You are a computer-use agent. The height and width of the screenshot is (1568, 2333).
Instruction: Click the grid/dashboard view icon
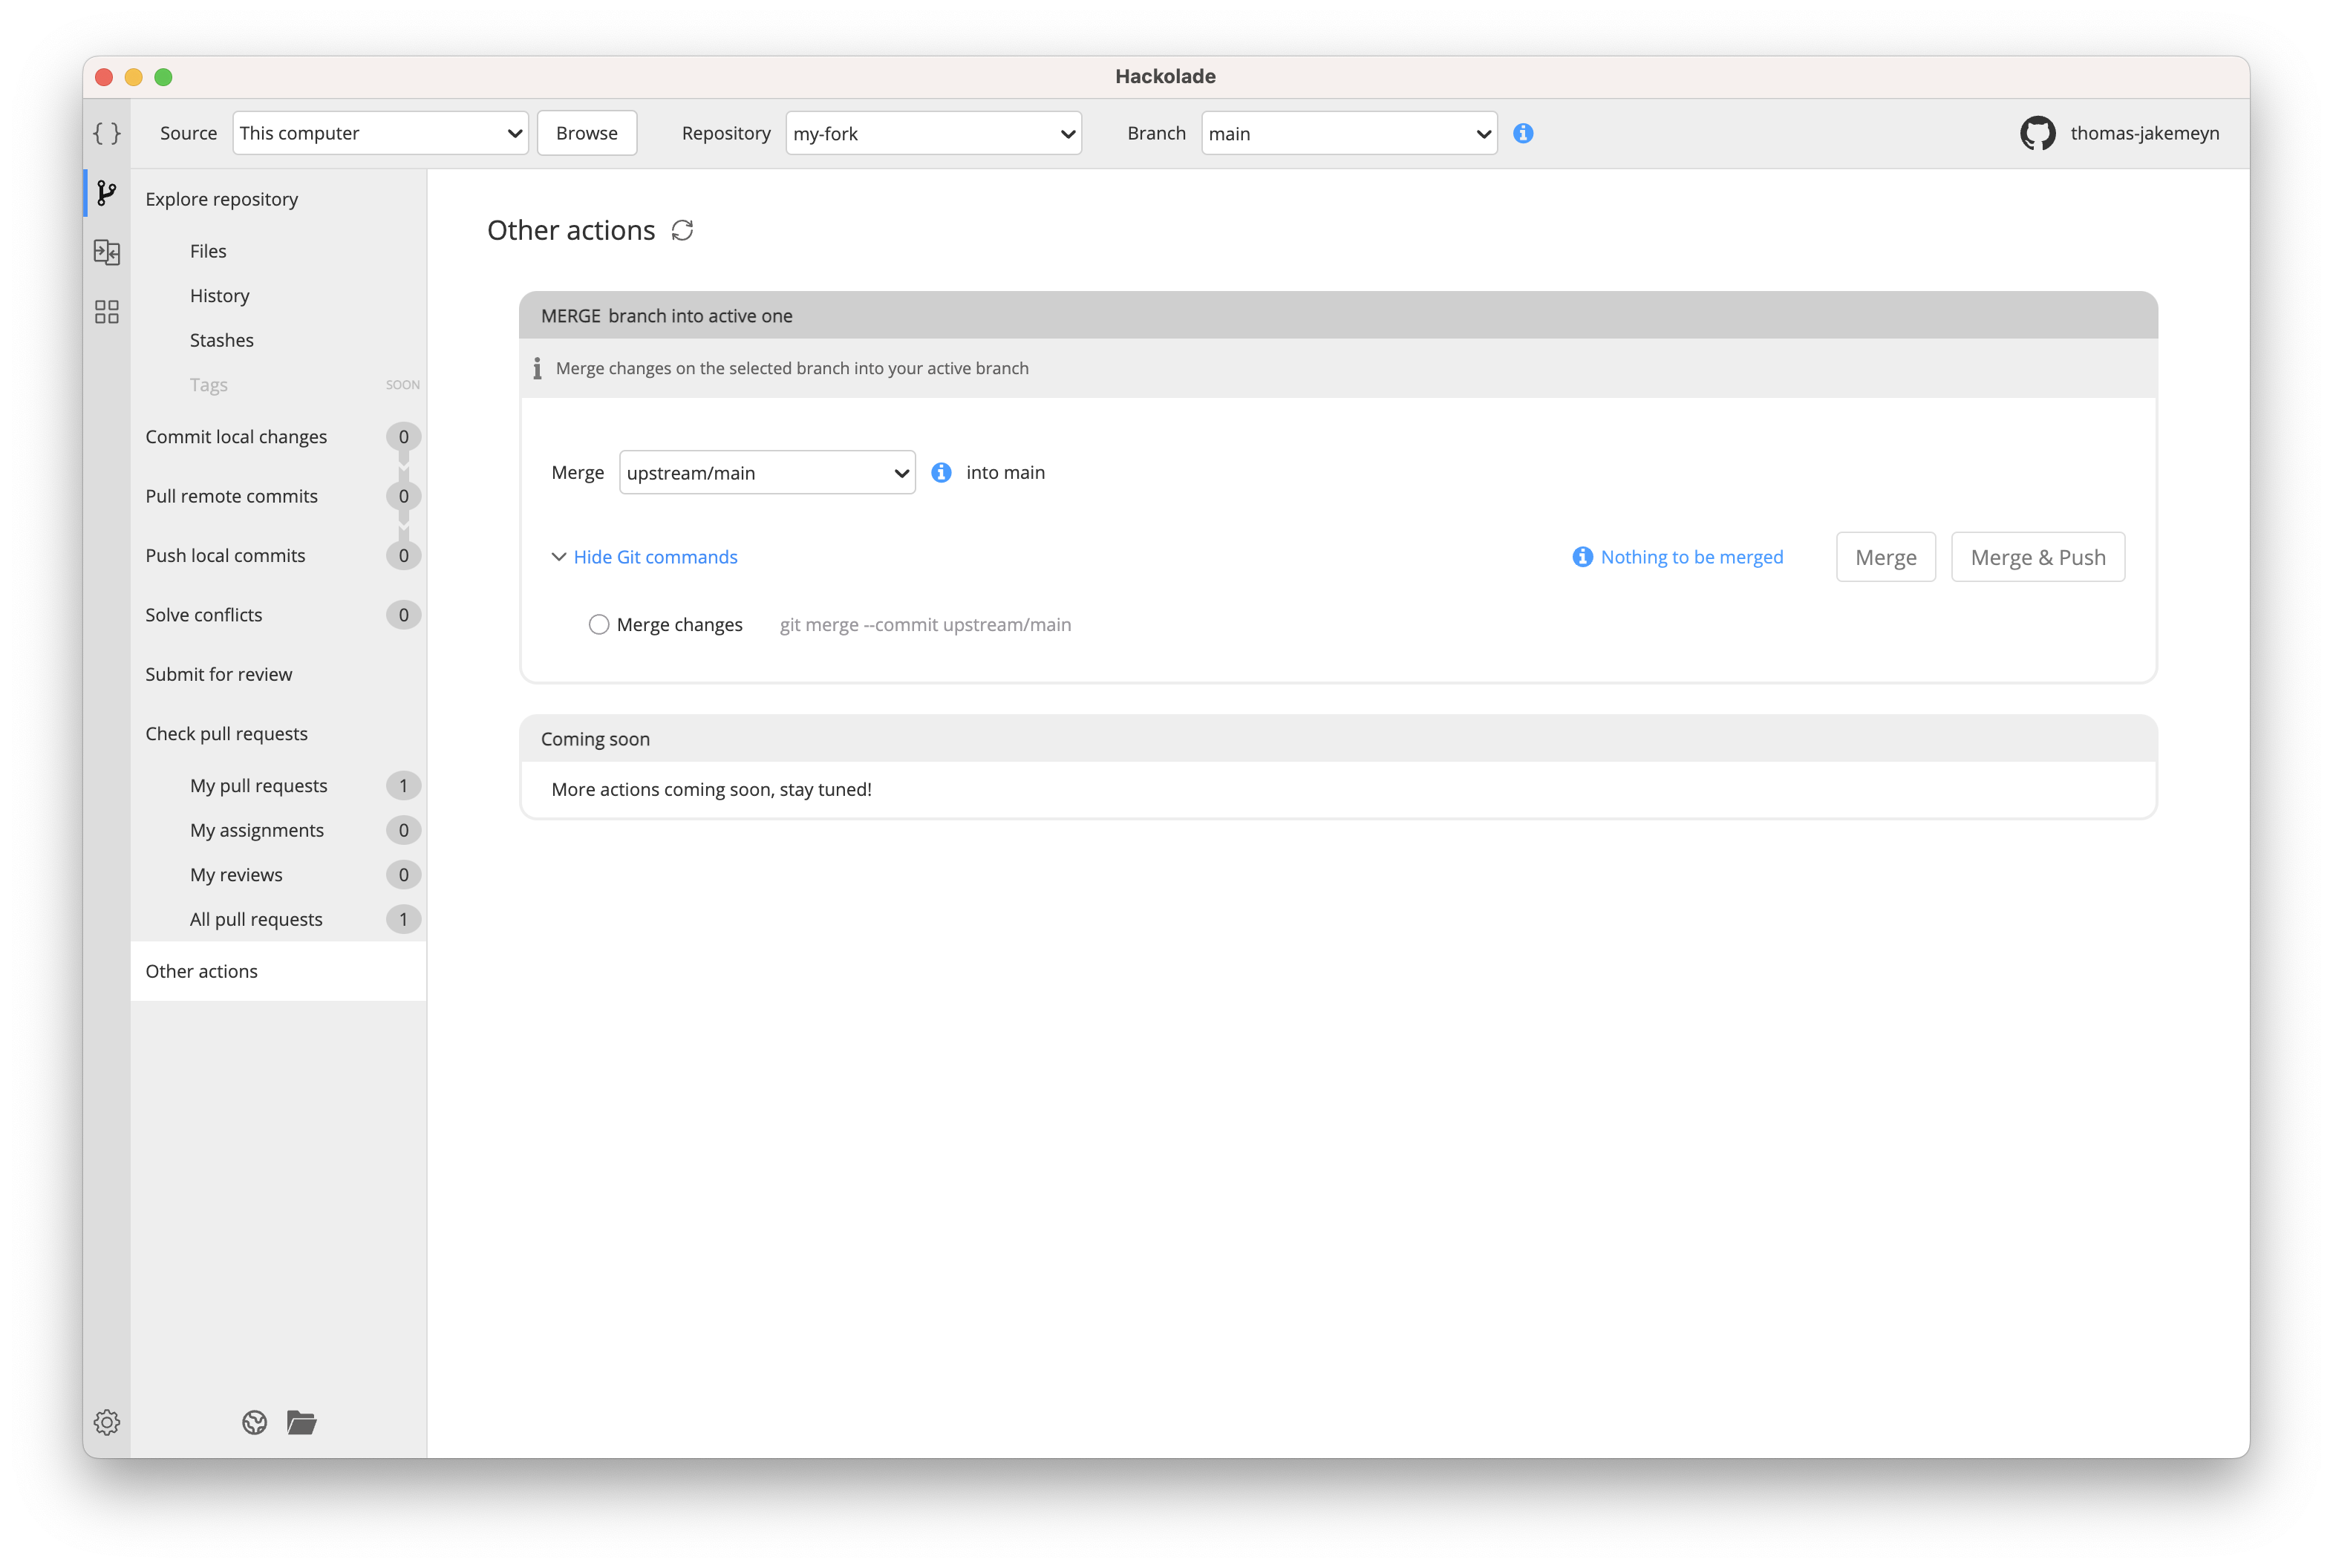(x=108, y=315)
